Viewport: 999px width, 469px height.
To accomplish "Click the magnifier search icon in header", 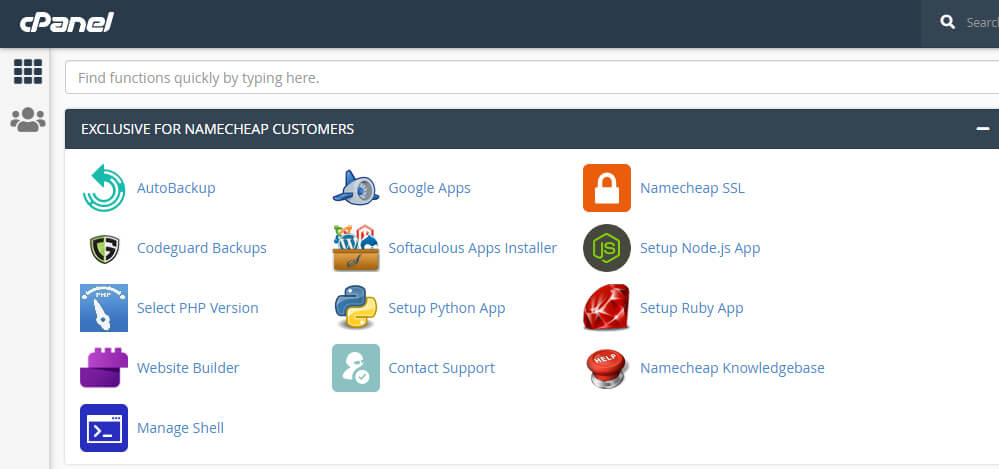I will click(947, 22).
